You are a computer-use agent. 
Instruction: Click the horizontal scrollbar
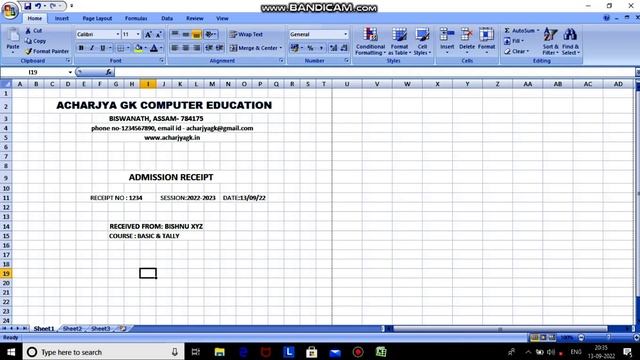coord(500,329)
